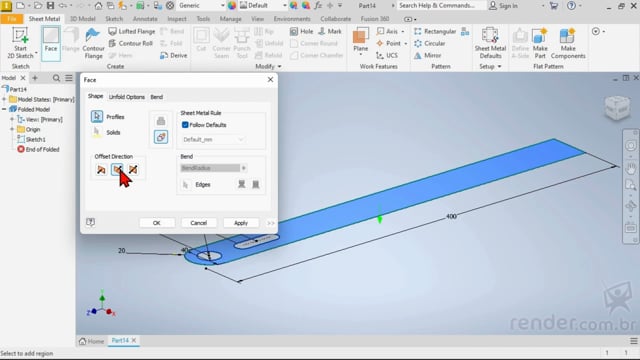The image size is (640, 360).
Task: Open Sheet Metal Defaults
Action: pos(490,43)
